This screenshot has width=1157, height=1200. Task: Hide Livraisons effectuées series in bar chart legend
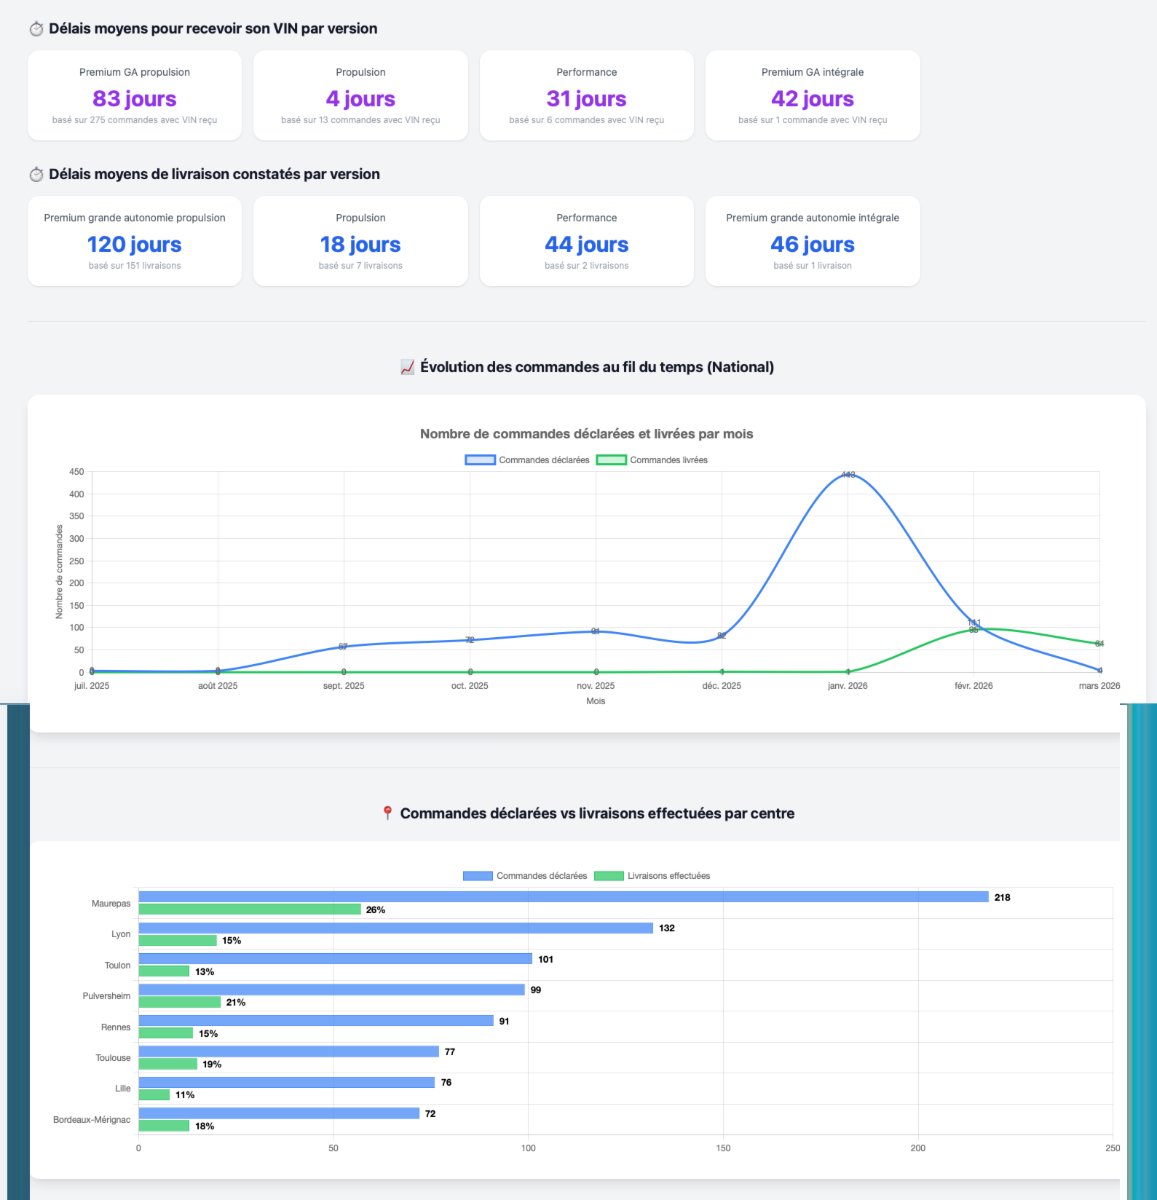point(652,876)
